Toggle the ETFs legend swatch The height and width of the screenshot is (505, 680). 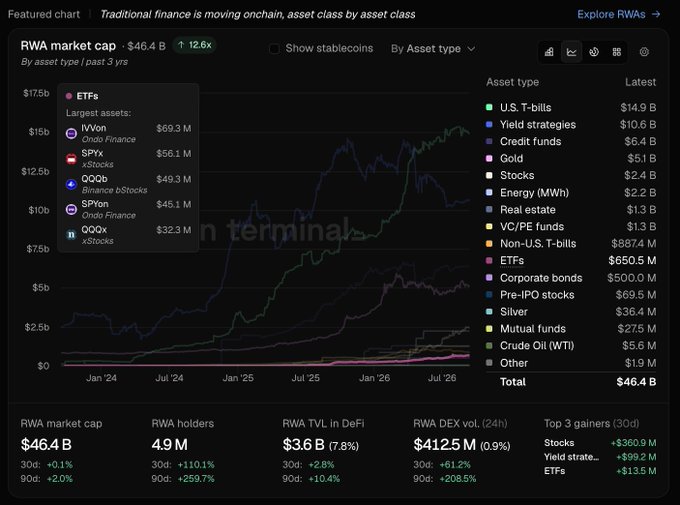(489, 260)
